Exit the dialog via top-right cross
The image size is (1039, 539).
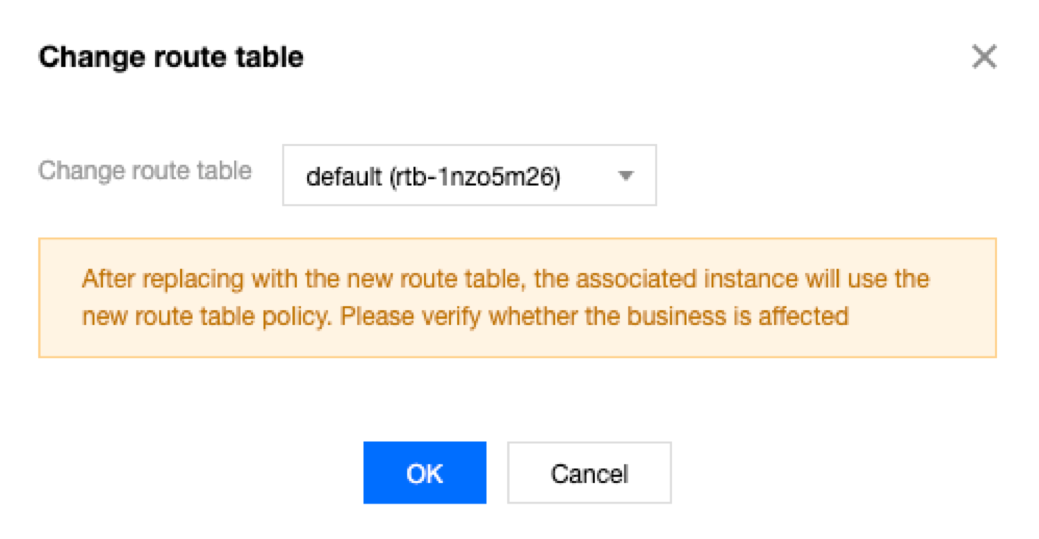(984, 56)
